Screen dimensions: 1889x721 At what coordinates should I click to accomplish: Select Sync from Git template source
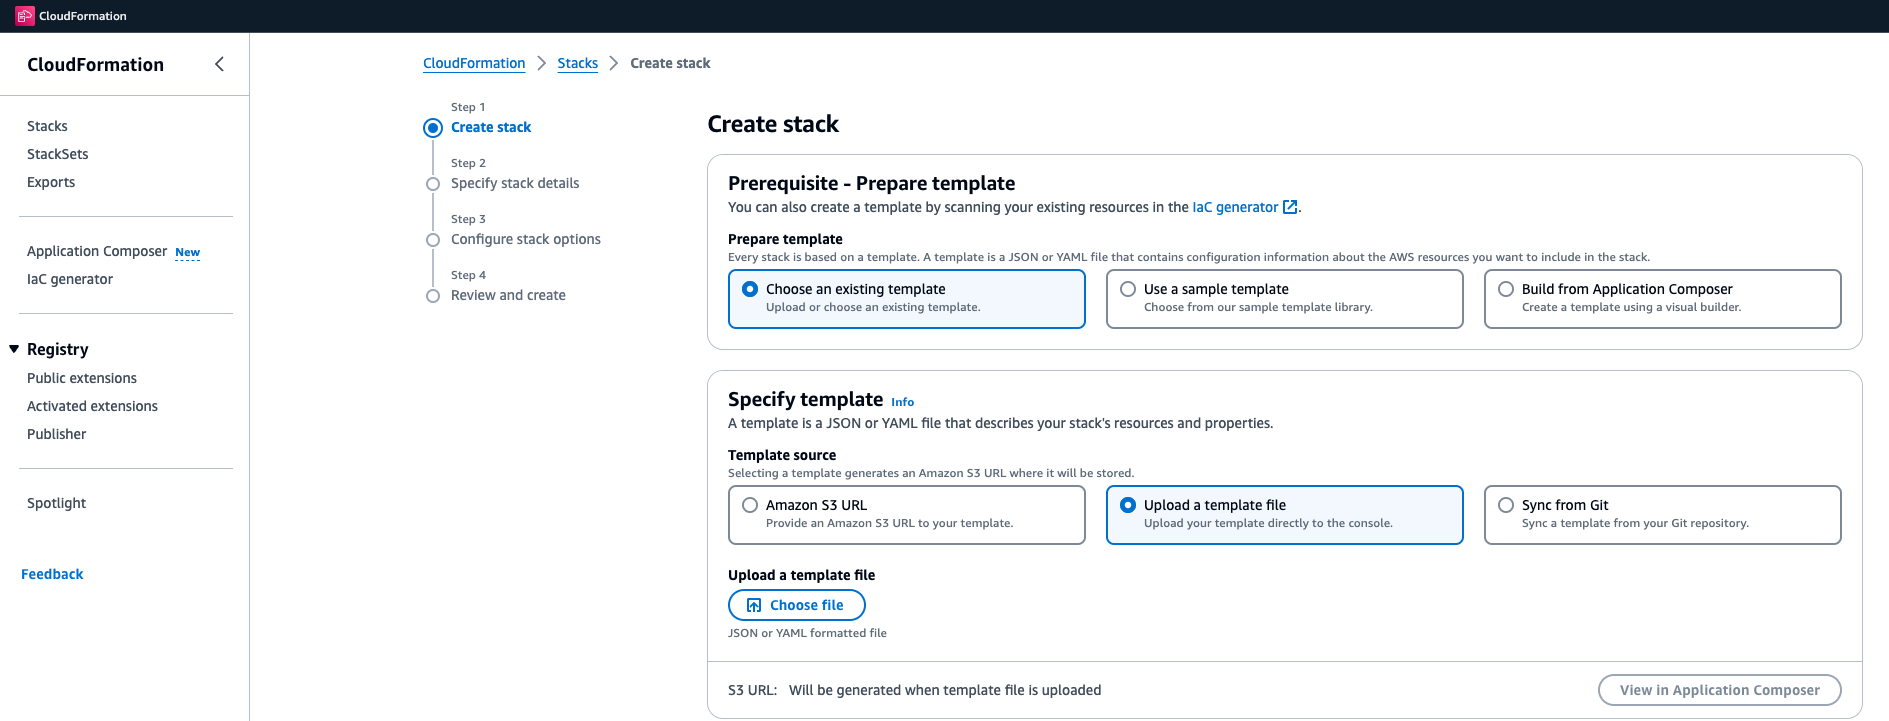pos(1662,514)
